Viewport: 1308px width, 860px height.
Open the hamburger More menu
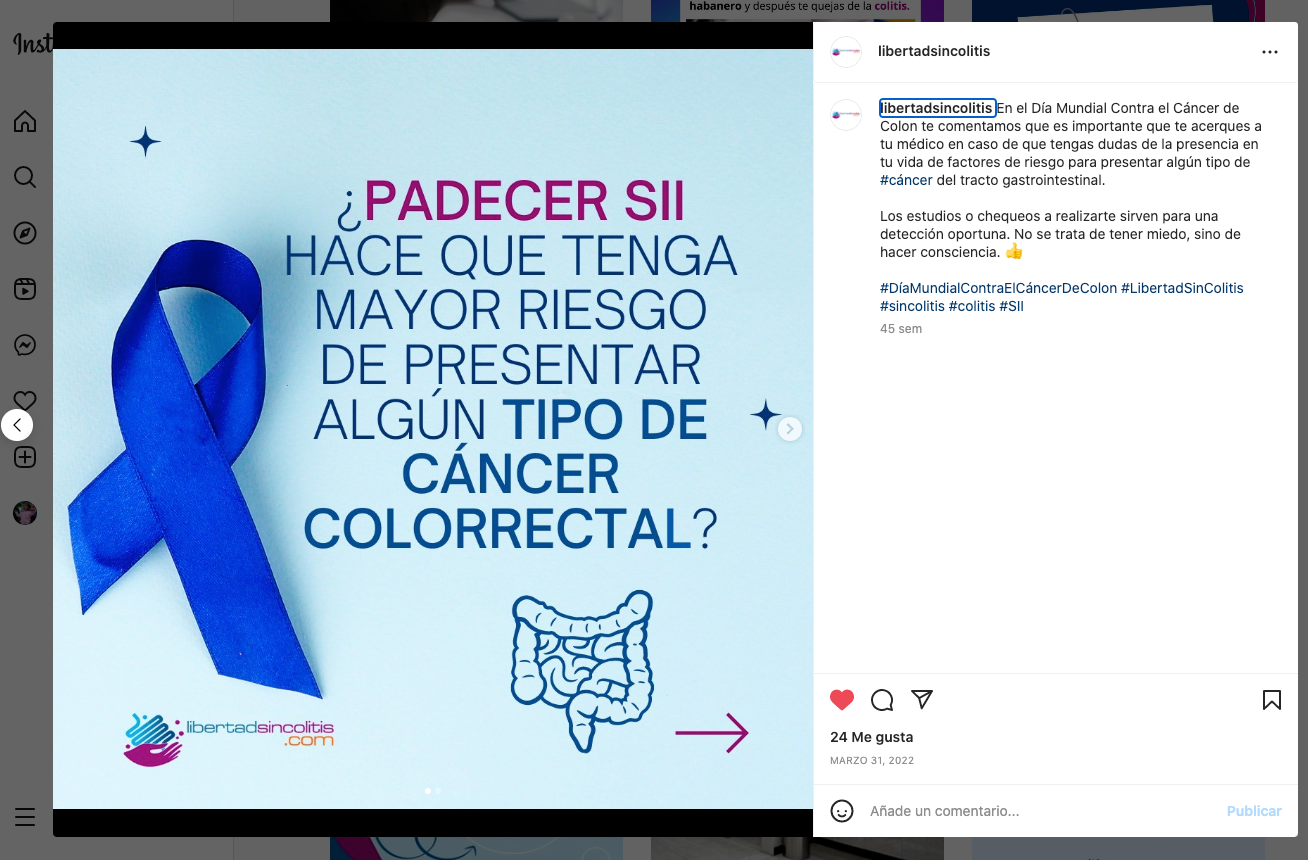(x=25, y=817)
